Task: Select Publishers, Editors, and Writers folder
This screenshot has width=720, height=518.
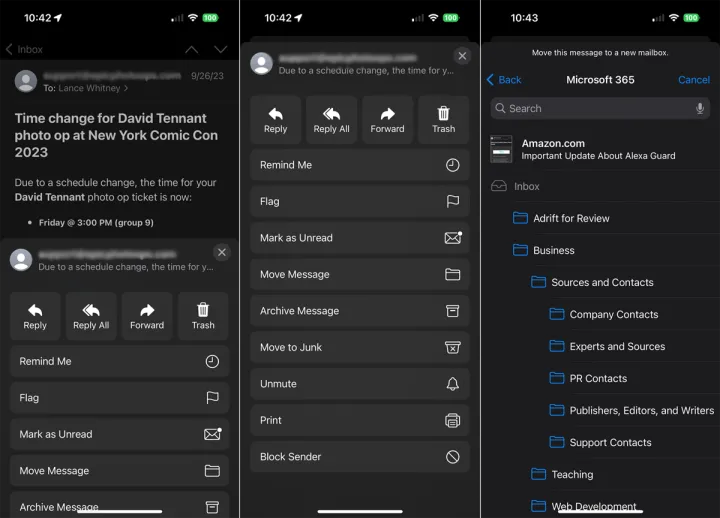Action: tap(641, 410)
